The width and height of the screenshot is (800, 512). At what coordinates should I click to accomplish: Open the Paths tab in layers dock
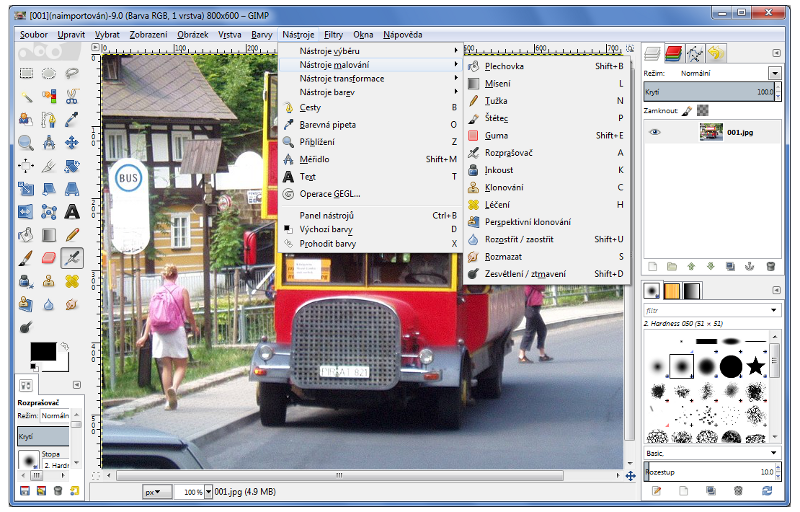(695, 53)
